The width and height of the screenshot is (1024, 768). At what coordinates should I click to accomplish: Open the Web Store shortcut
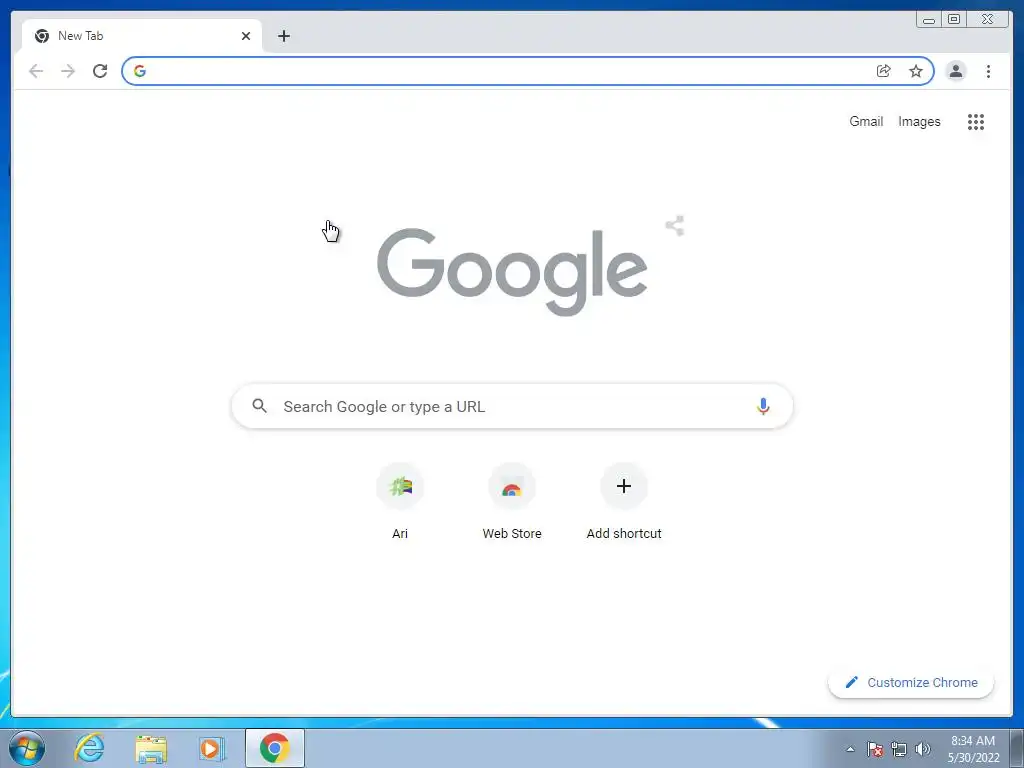coord(512,501)
